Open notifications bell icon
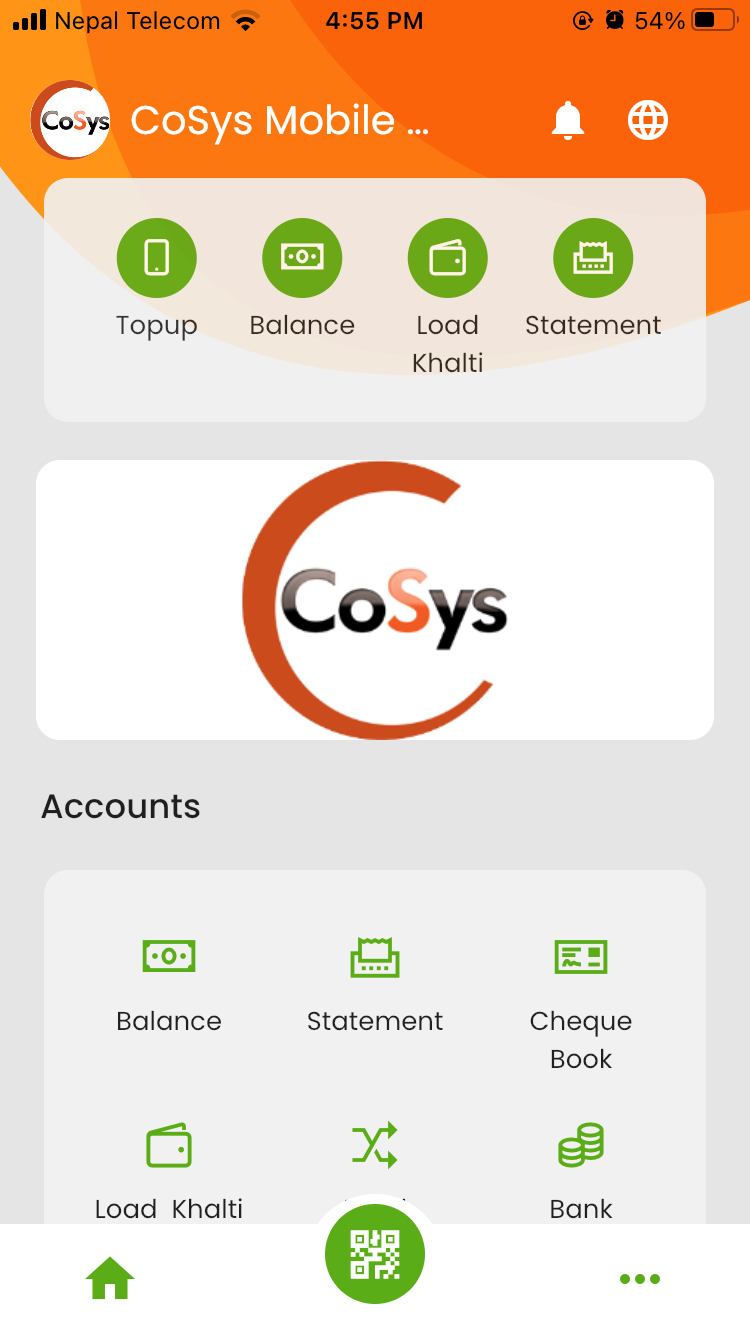The image size is (750, 1334). click(568, 121)
